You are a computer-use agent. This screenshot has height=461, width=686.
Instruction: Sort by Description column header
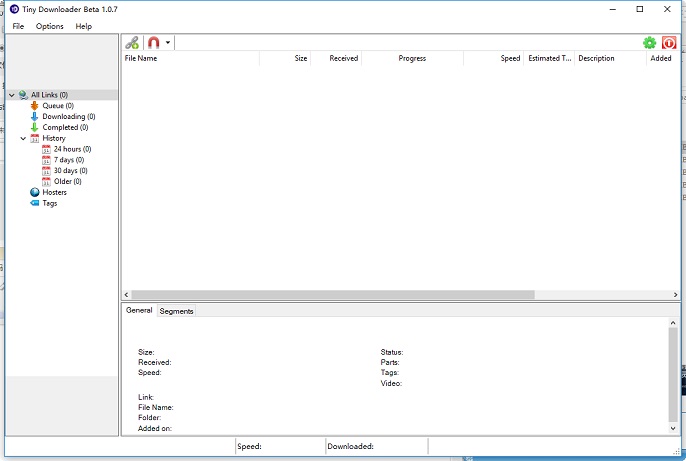610,58
